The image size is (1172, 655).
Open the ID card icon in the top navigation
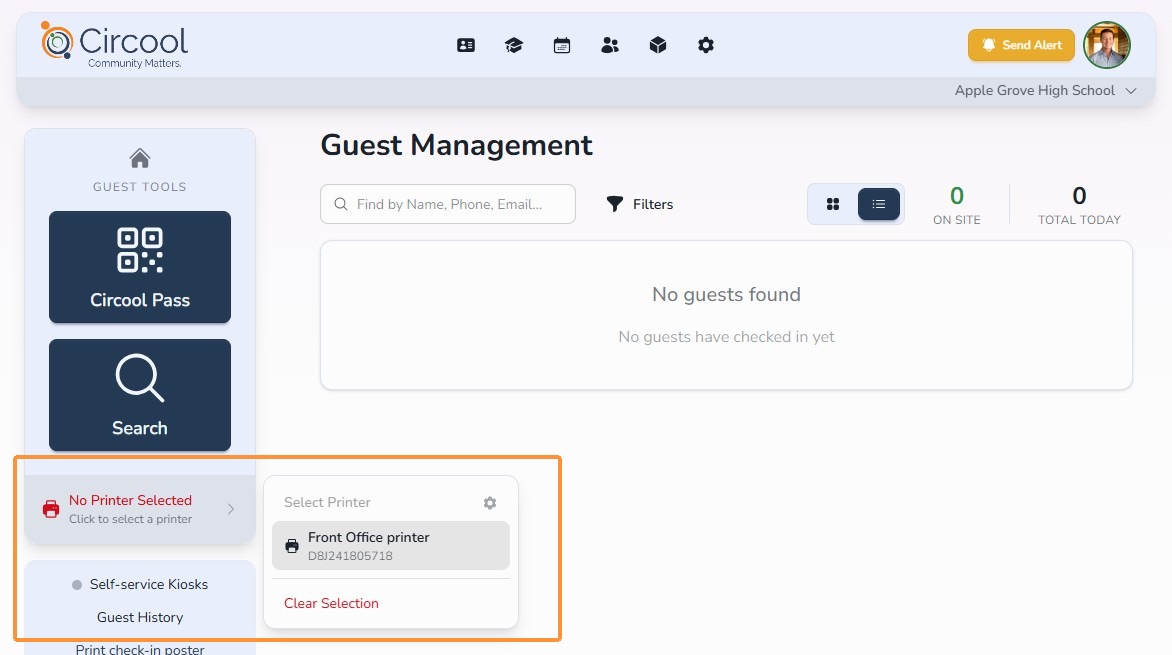click(x=466, y=46)
